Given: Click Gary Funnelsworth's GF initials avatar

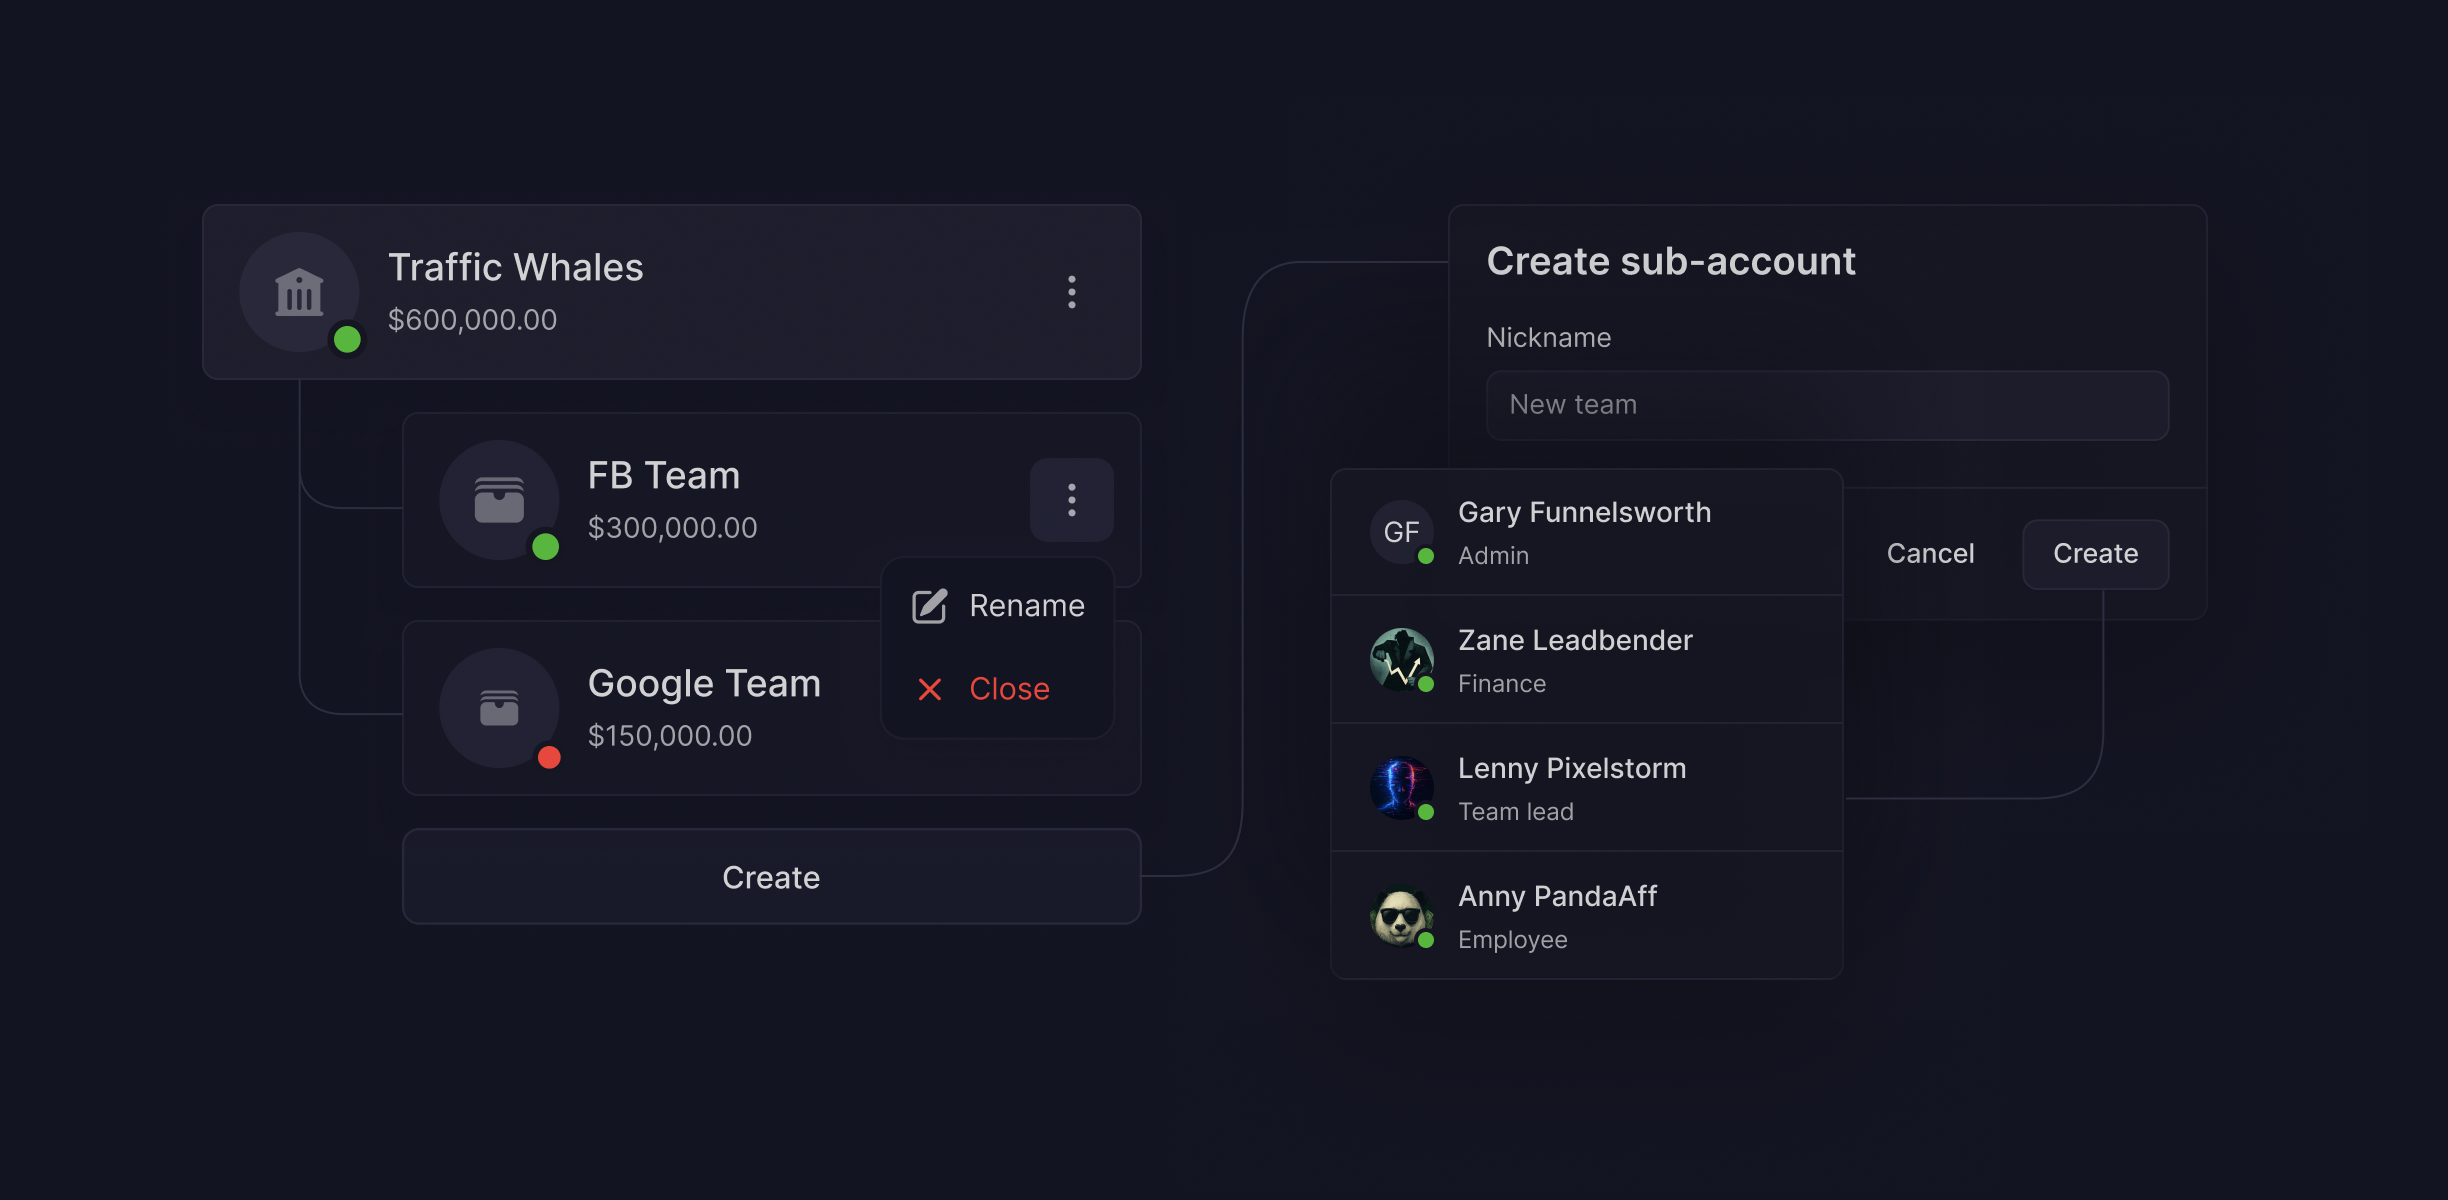Looking at the screenshot, I should click(1401, 532).
